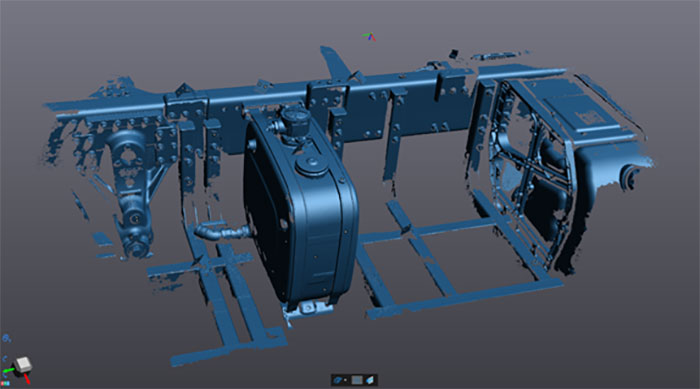Choose the rectangle selection icon in bottom toolbar

point(357,380)
